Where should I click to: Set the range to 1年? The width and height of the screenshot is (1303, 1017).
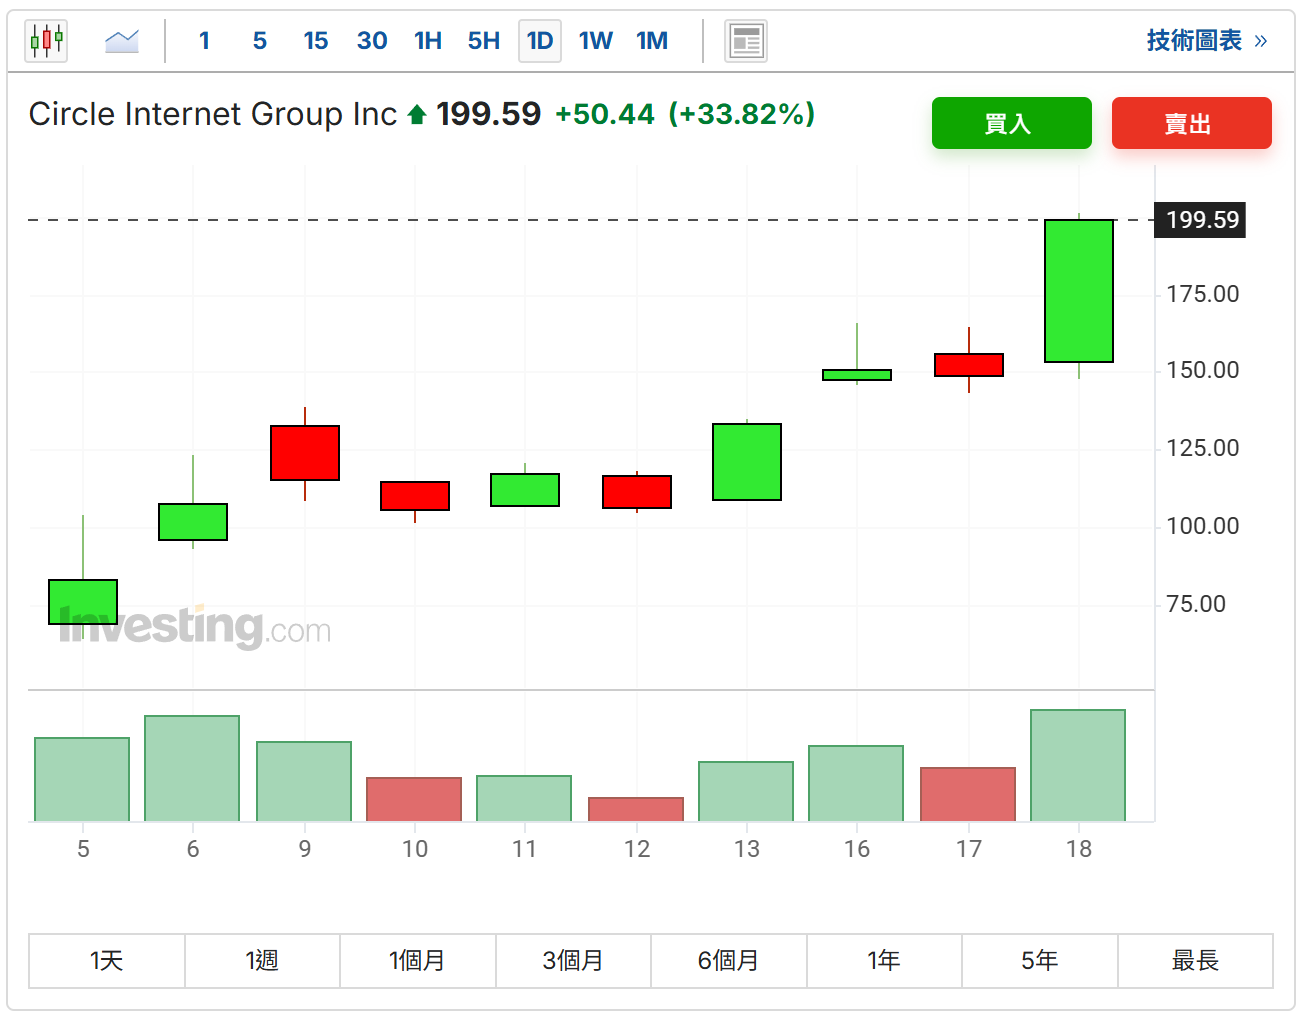[x=884, y=961]
